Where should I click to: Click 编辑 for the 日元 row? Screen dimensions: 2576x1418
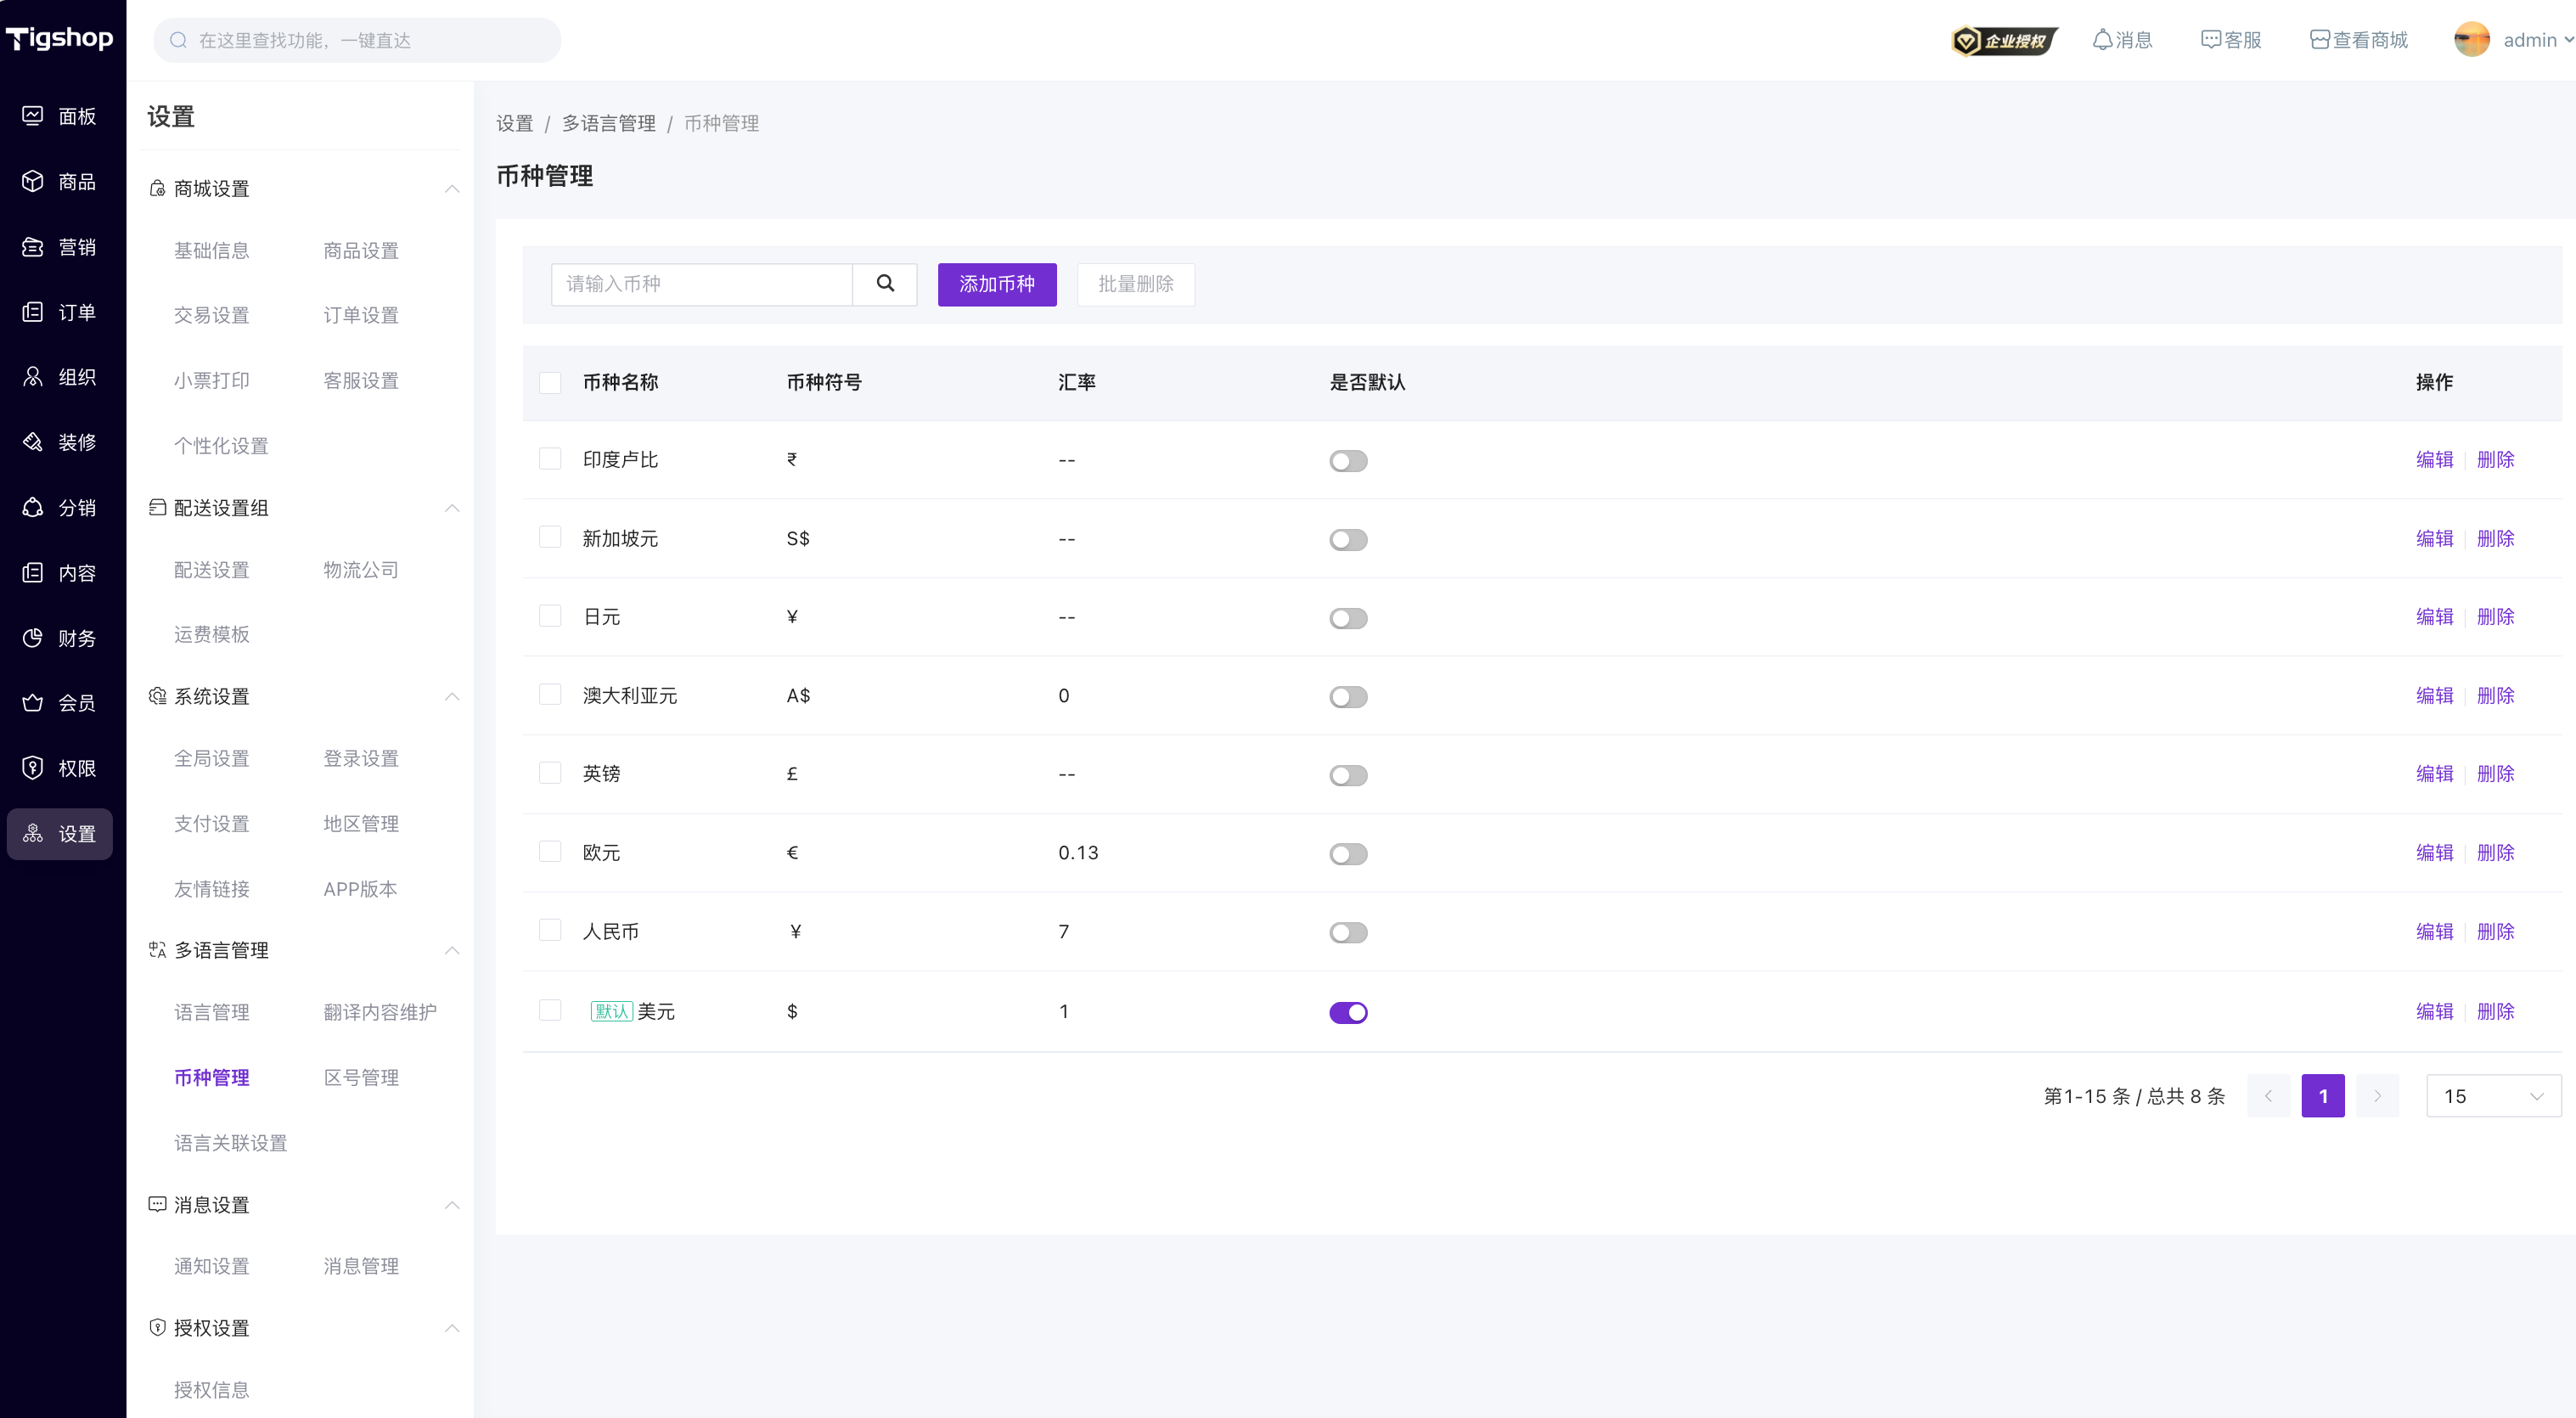click(2434, 617)
